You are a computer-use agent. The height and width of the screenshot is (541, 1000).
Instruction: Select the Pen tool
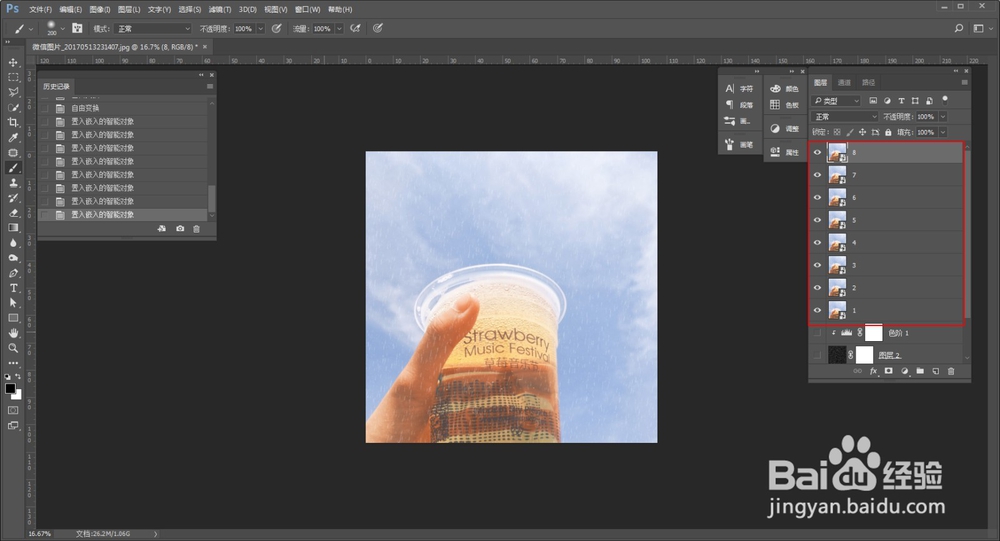(x=13, y=273)
